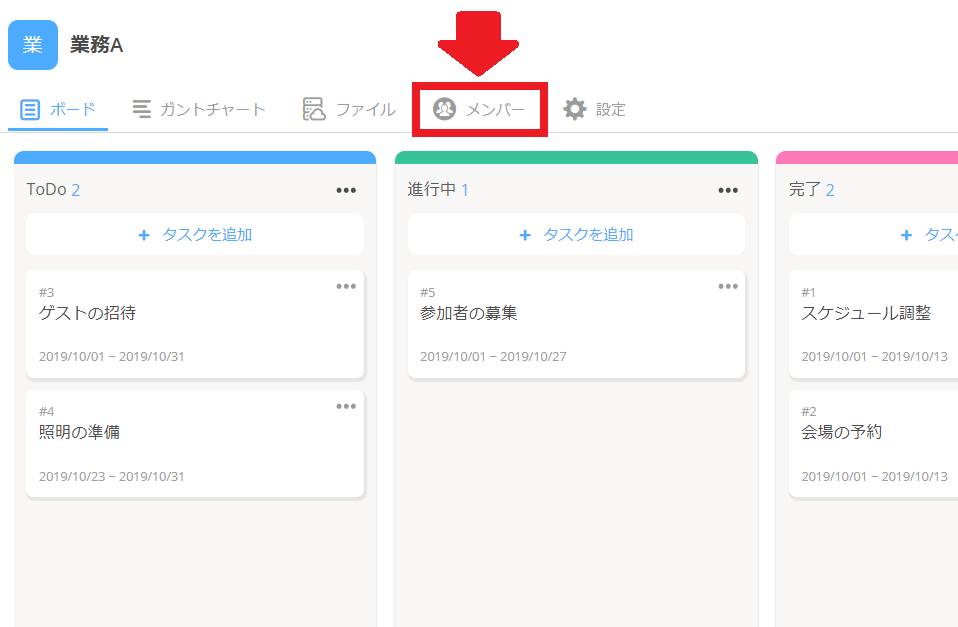Open the file icon beside ファイル
This screenshot has width=958, height=627.
pos(313,110)
